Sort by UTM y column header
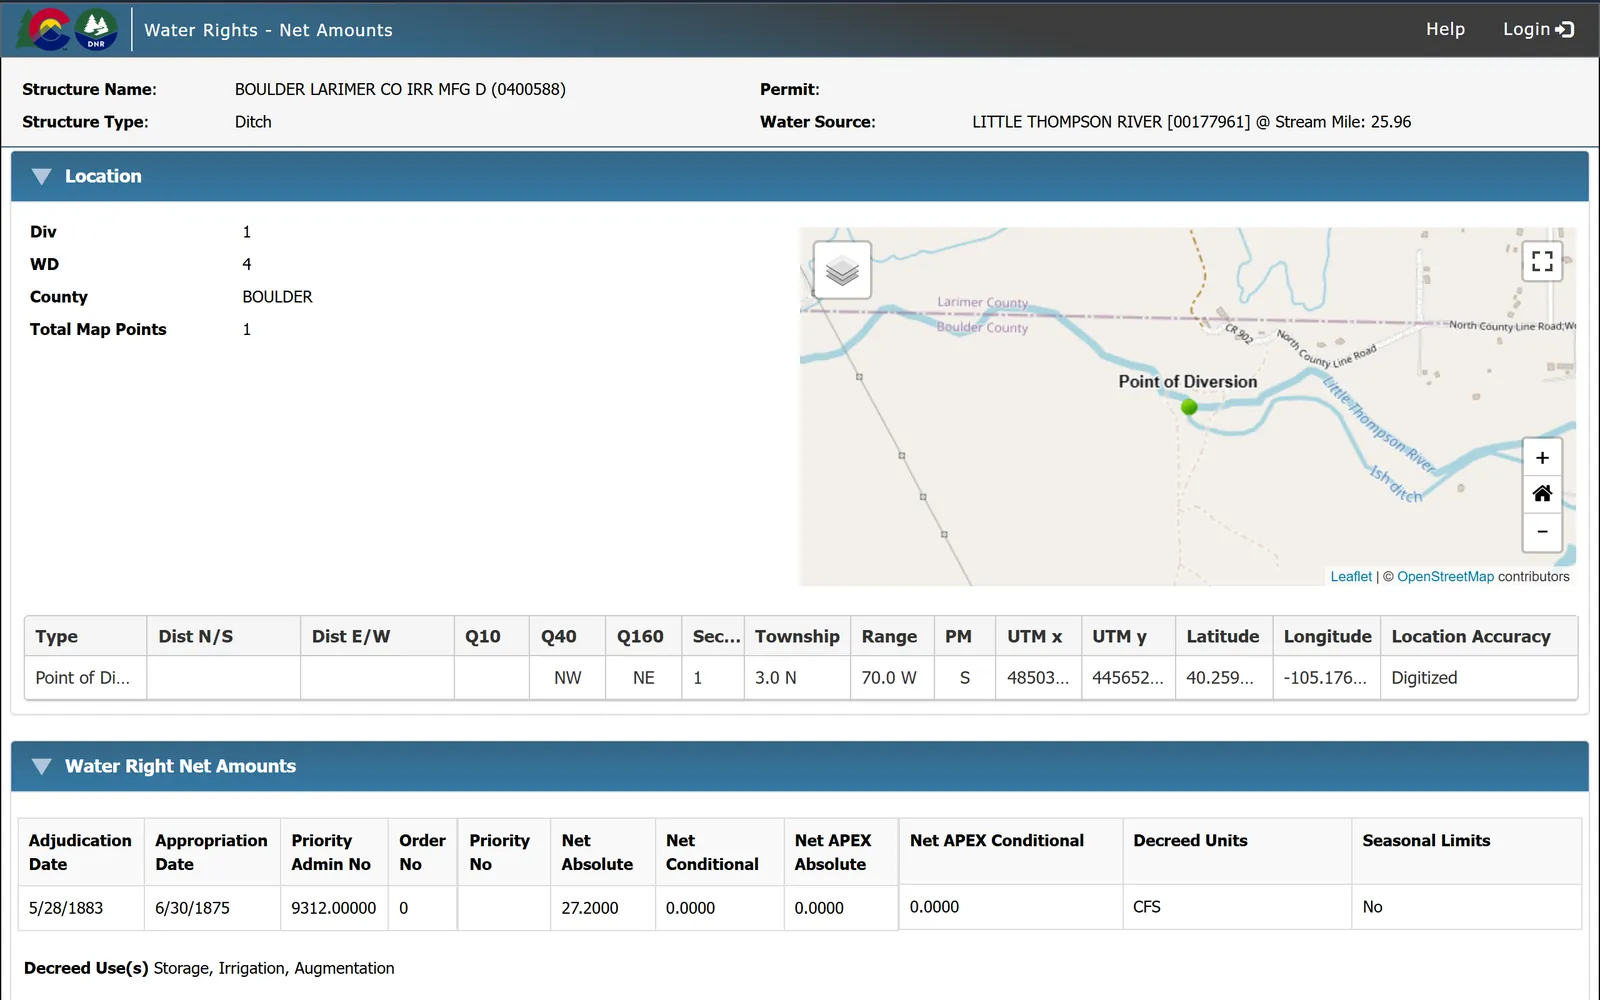 1129,636
